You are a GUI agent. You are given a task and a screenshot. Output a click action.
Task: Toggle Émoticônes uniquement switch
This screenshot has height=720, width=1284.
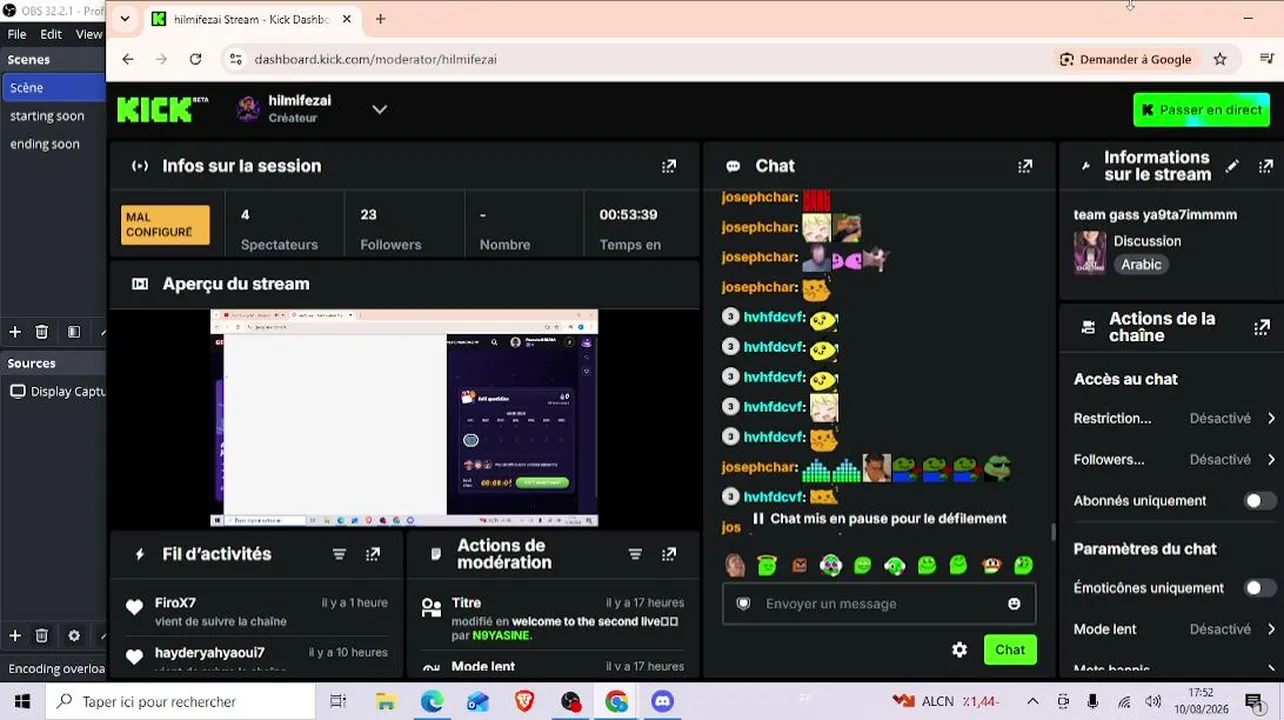point(1259,588)
